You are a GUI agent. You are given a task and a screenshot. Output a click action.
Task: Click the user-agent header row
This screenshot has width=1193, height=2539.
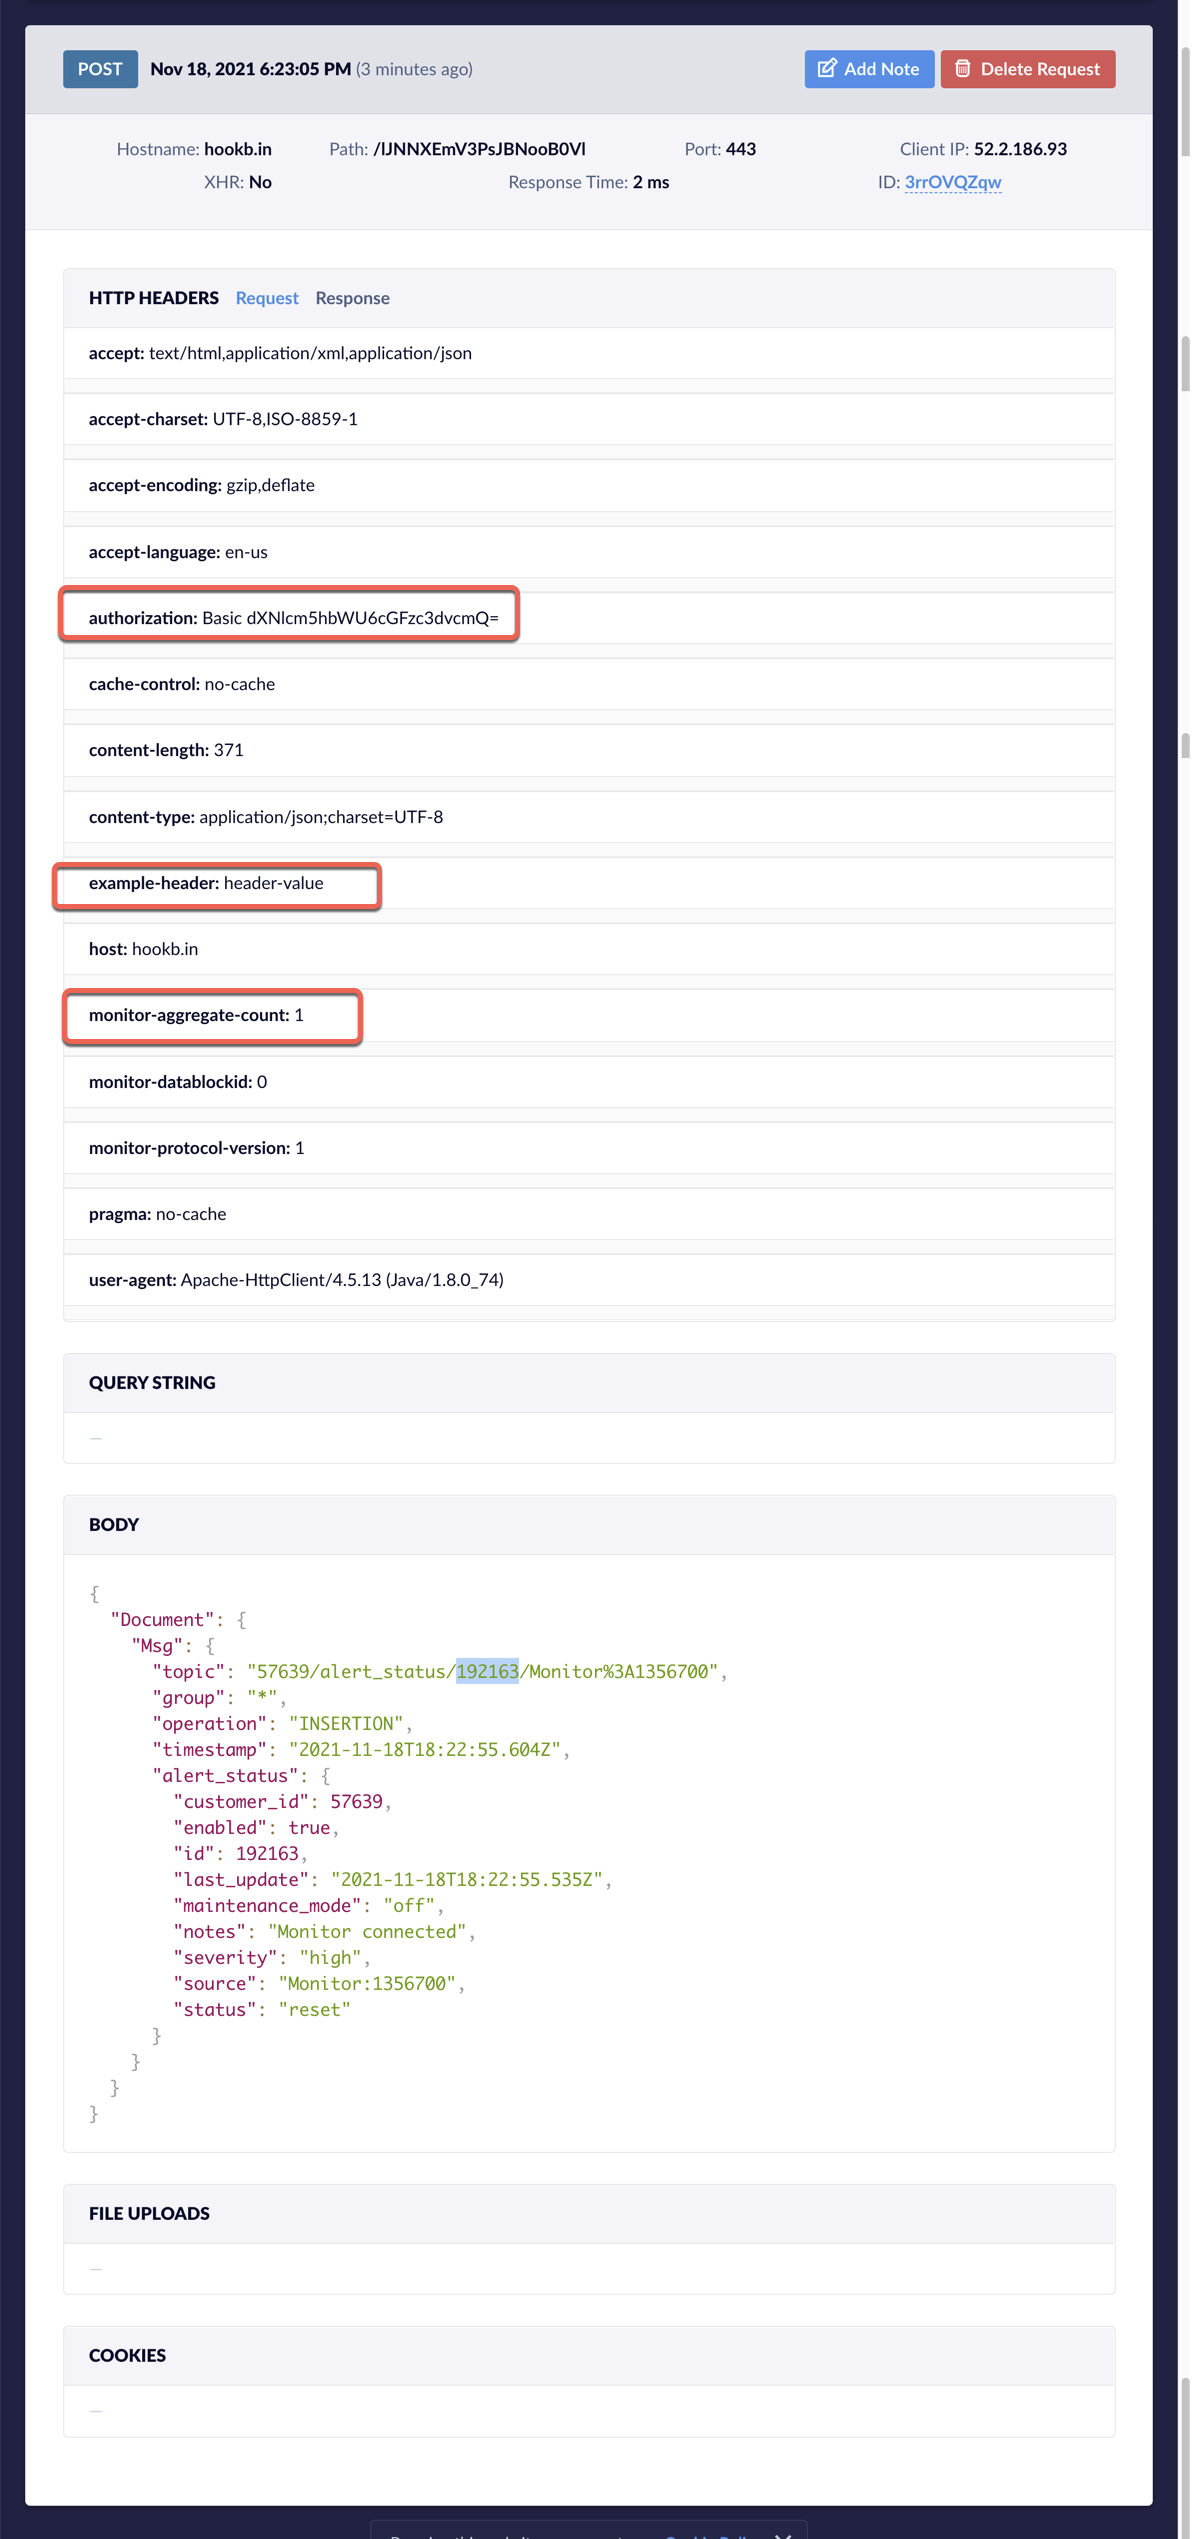[x=589, y=1280]
